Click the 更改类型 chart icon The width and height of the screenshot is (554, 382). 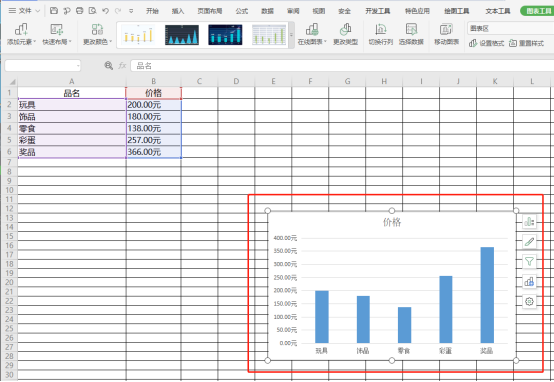click(345, 34)
